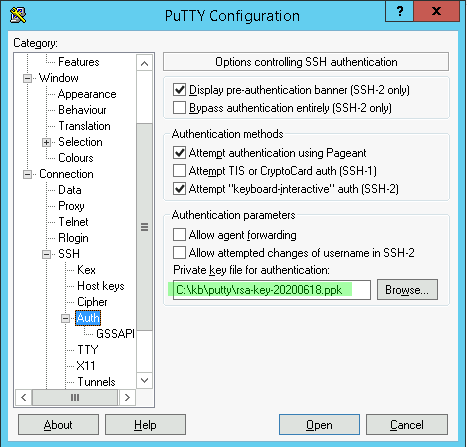
Task: Collapse the SSH tree node
Action: coord(46,255)
